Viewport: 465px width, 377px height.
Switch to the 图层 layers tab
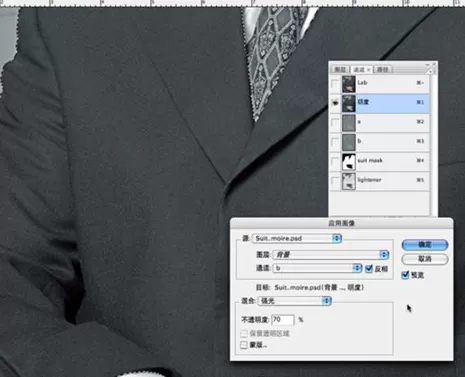point(340,69)
